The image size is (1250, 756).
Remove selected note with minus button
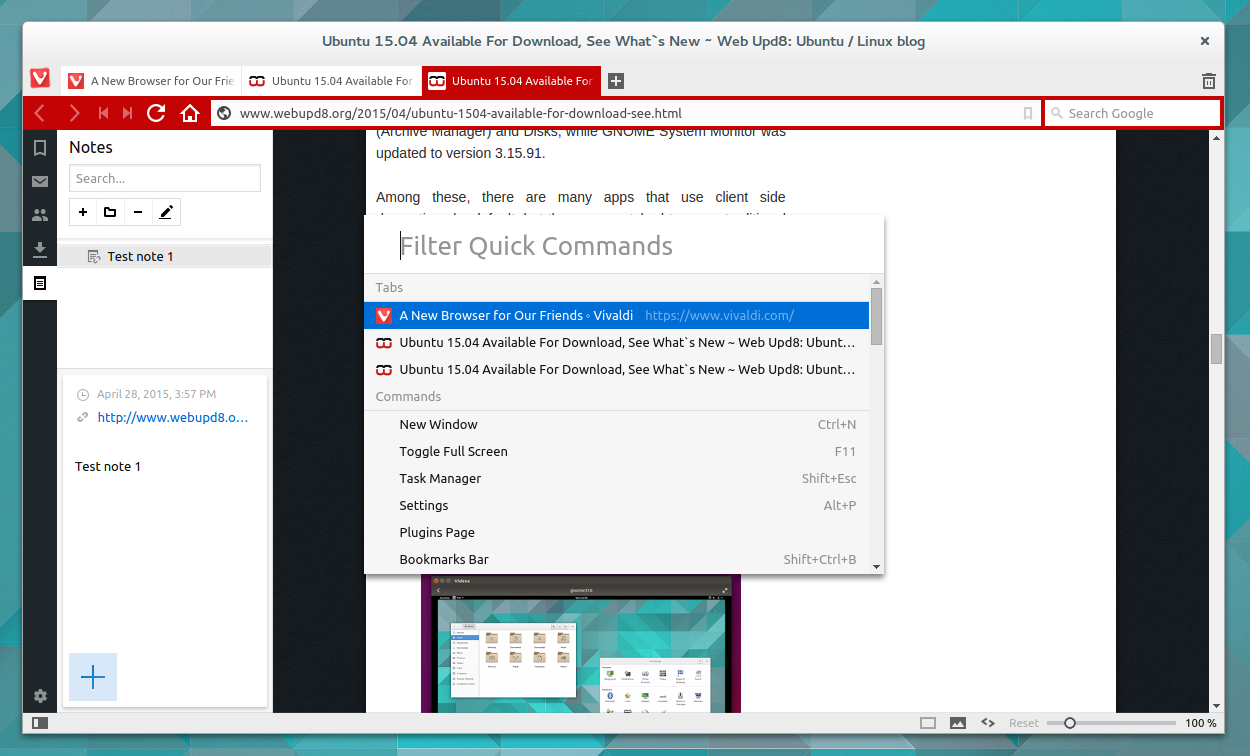point(137,212)
